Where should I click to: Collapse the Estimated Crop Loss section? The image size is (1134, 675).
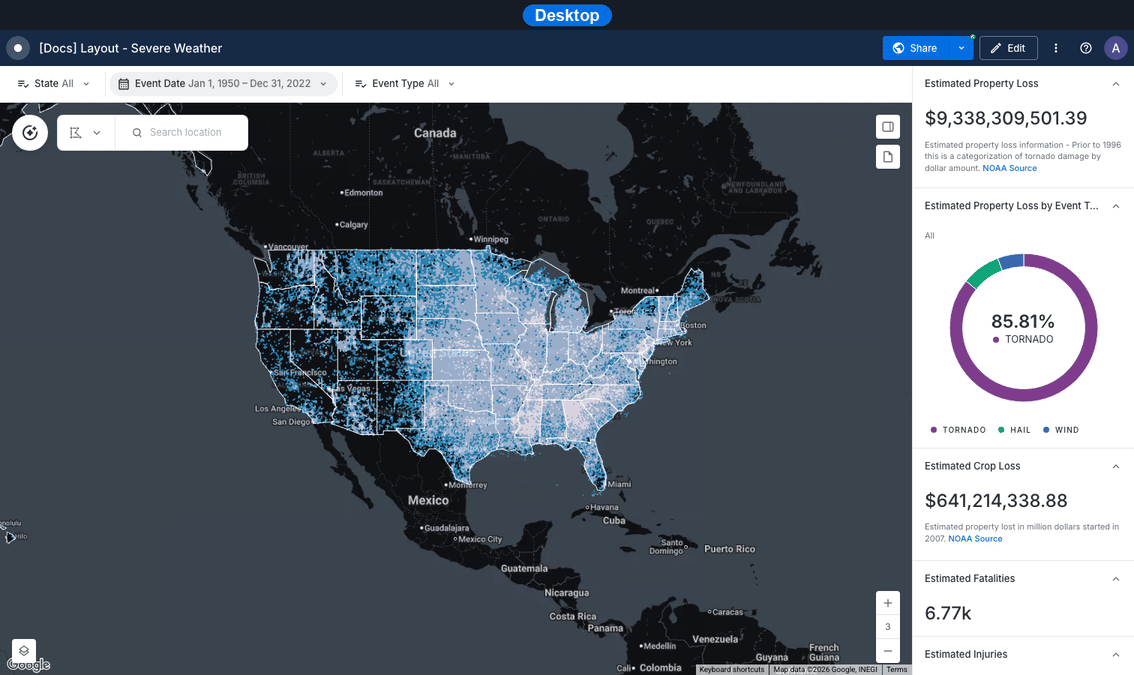pos(1115,467)
